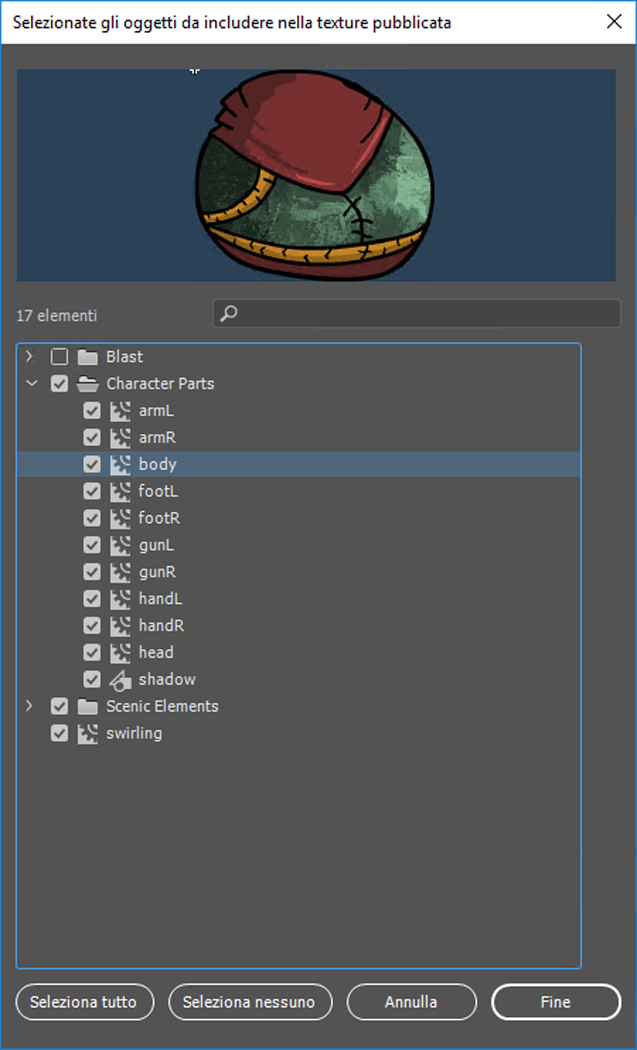637x1050 pixels.
Task: Toggle the armR checkbox
Action: click(92, 437)
